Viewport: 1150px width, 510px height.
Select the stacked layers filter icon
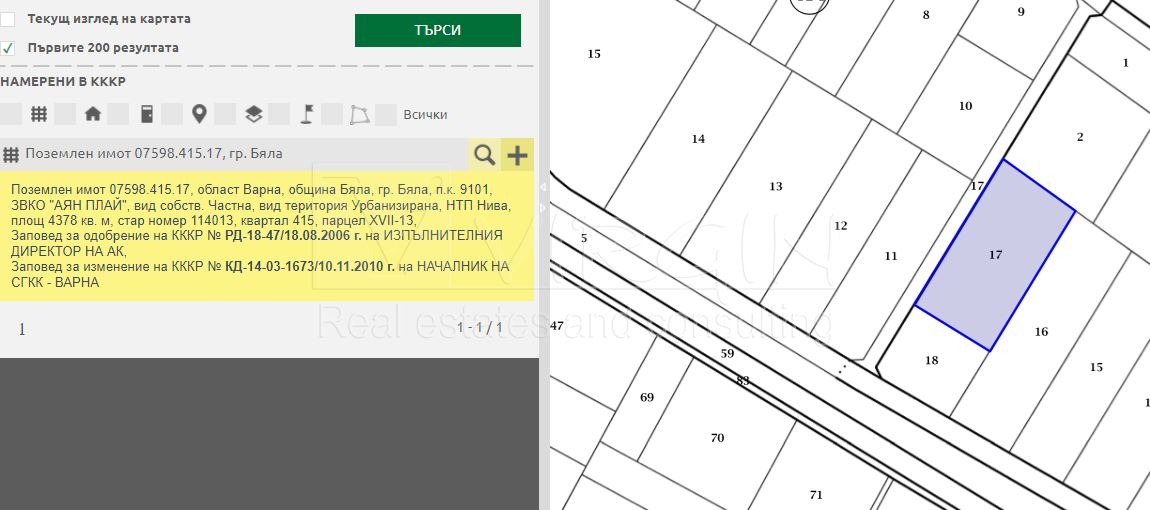(253, 114)
